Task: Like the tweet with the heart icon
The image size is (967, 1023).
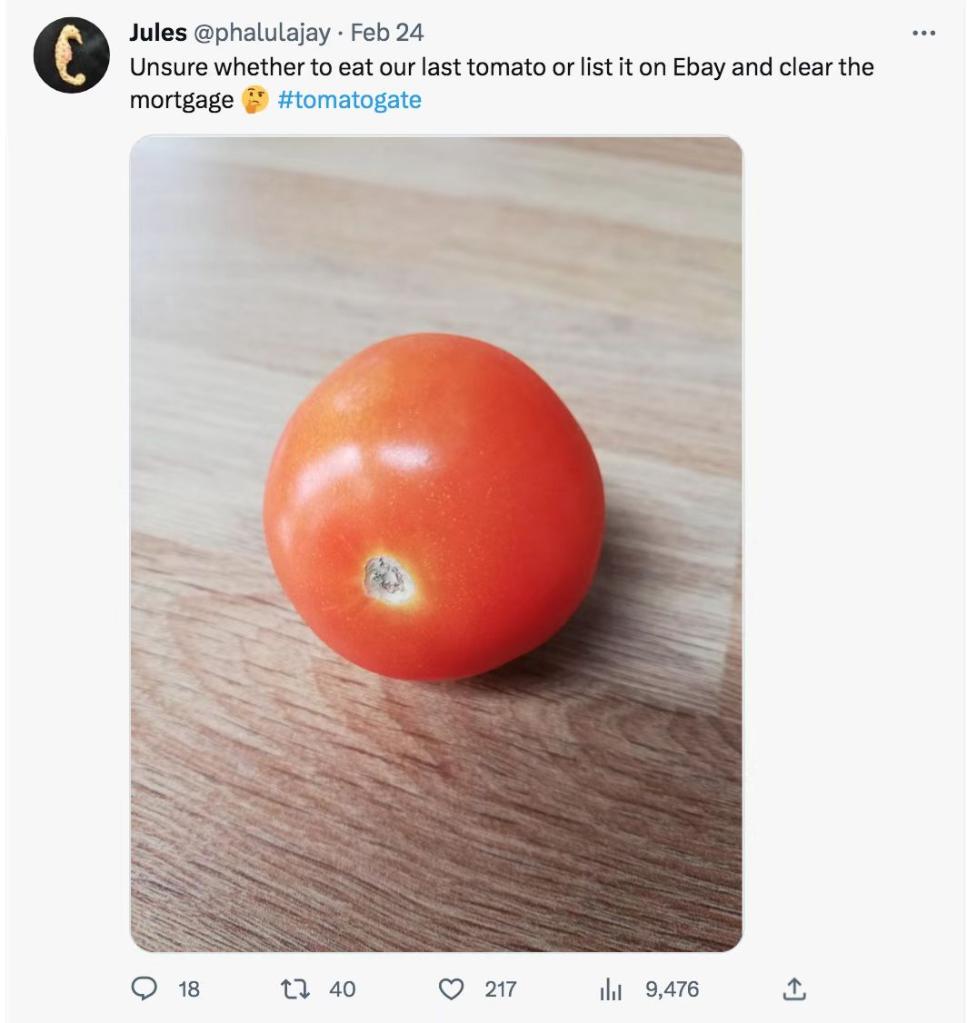Action: pyautogui.click(x=453, y=989)
